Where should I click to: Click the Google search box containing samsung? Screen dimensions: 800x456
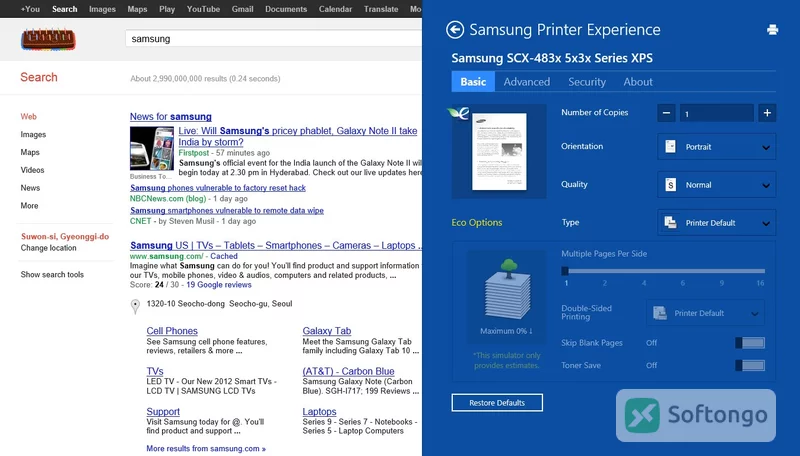tap(273, 39)
